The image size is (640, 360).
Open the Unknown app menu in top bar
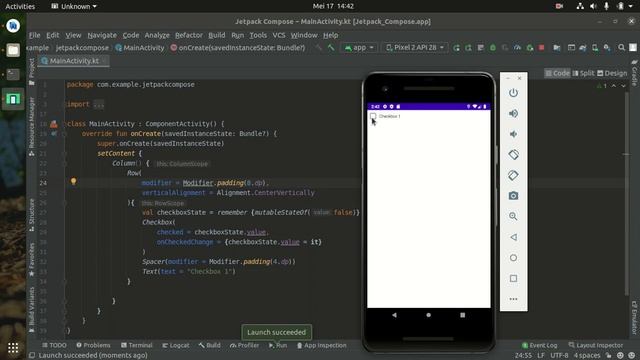(x=73, y=6)
